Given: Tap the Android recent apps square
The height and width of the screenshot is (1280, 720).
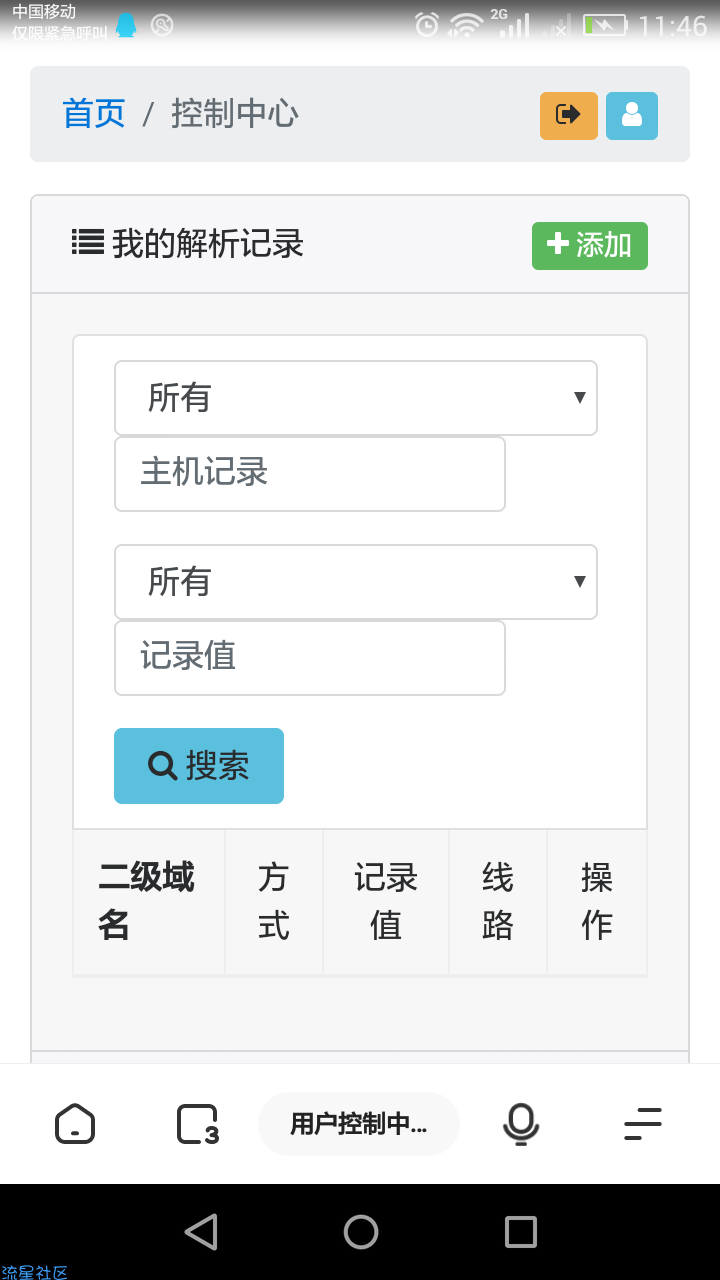Looking at the screenshot, I should point(521,1232).
